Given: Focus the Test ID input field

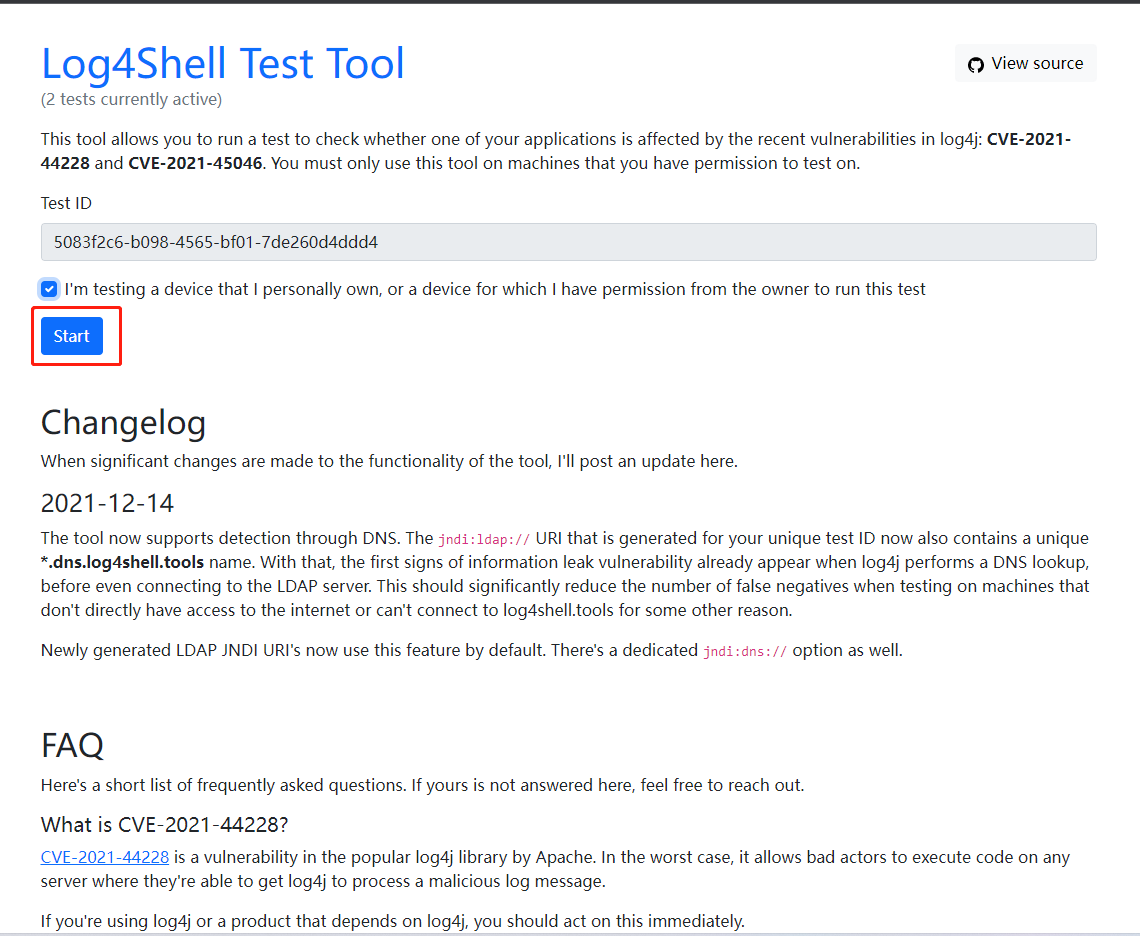Looking at the screenshot, I should coord(568,242).
